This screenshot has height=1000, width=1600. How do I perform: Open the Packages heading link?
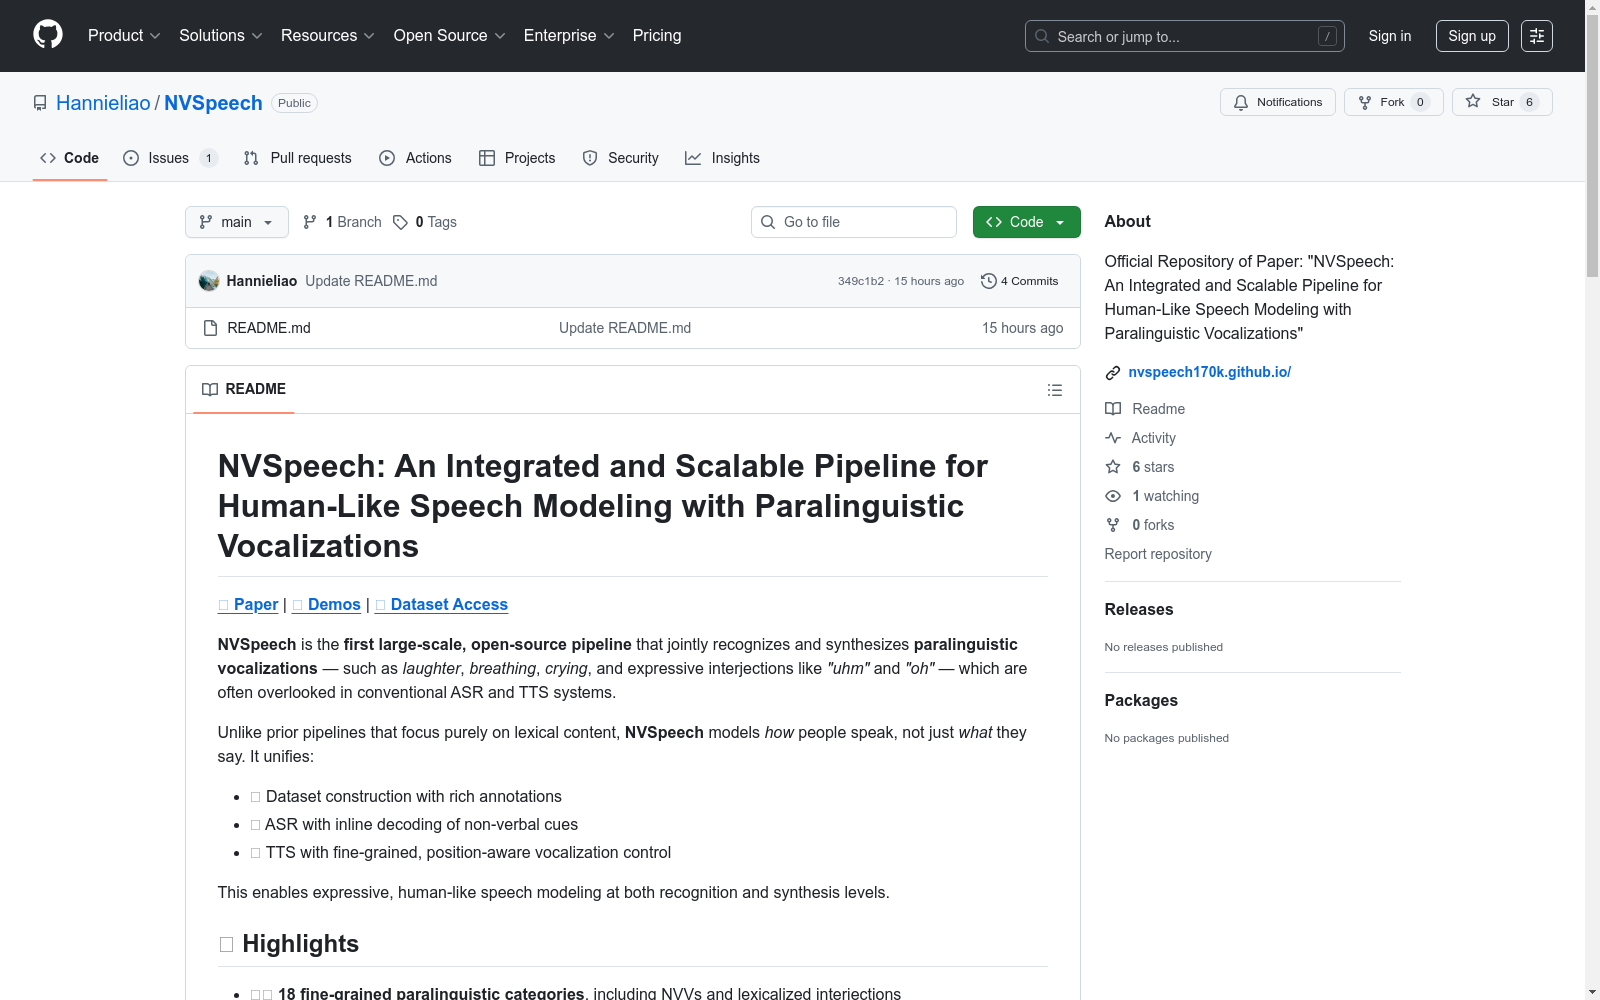(x=1141, y=701)
